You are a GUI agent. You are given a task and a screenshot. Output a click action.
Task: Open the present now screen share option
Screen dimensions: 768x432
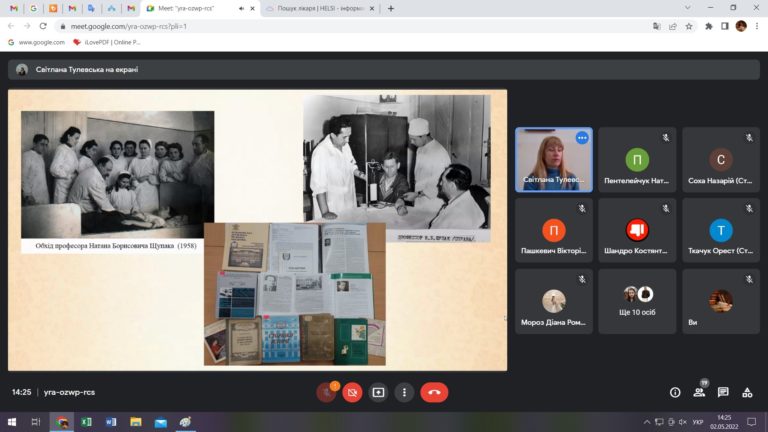click(x=378, y=392)
